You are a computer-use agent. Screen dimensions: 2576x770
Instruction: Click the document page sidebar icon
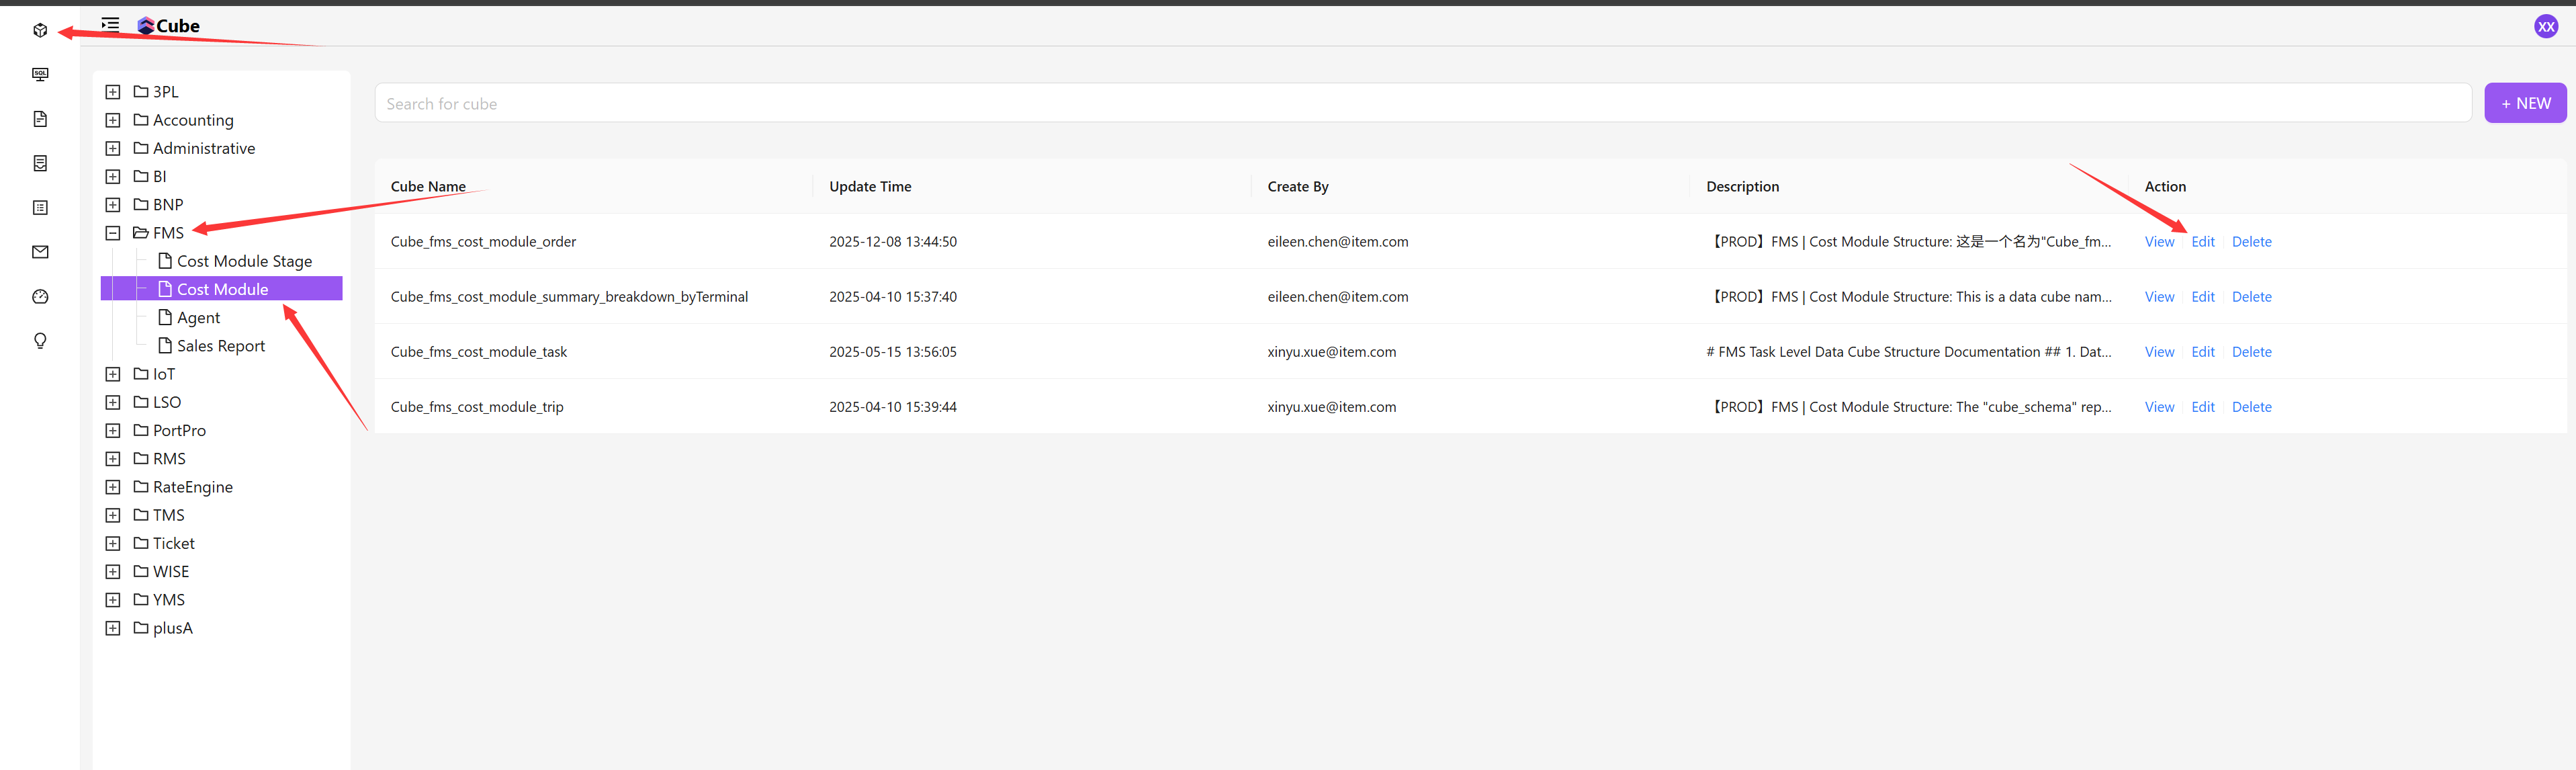[x=40, y=119]
